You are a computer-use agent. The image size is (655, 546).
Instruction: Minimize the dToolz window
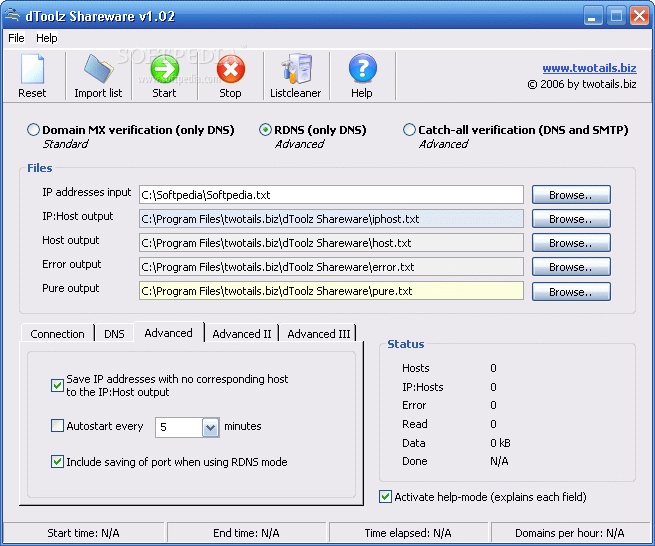coord(593,16)
